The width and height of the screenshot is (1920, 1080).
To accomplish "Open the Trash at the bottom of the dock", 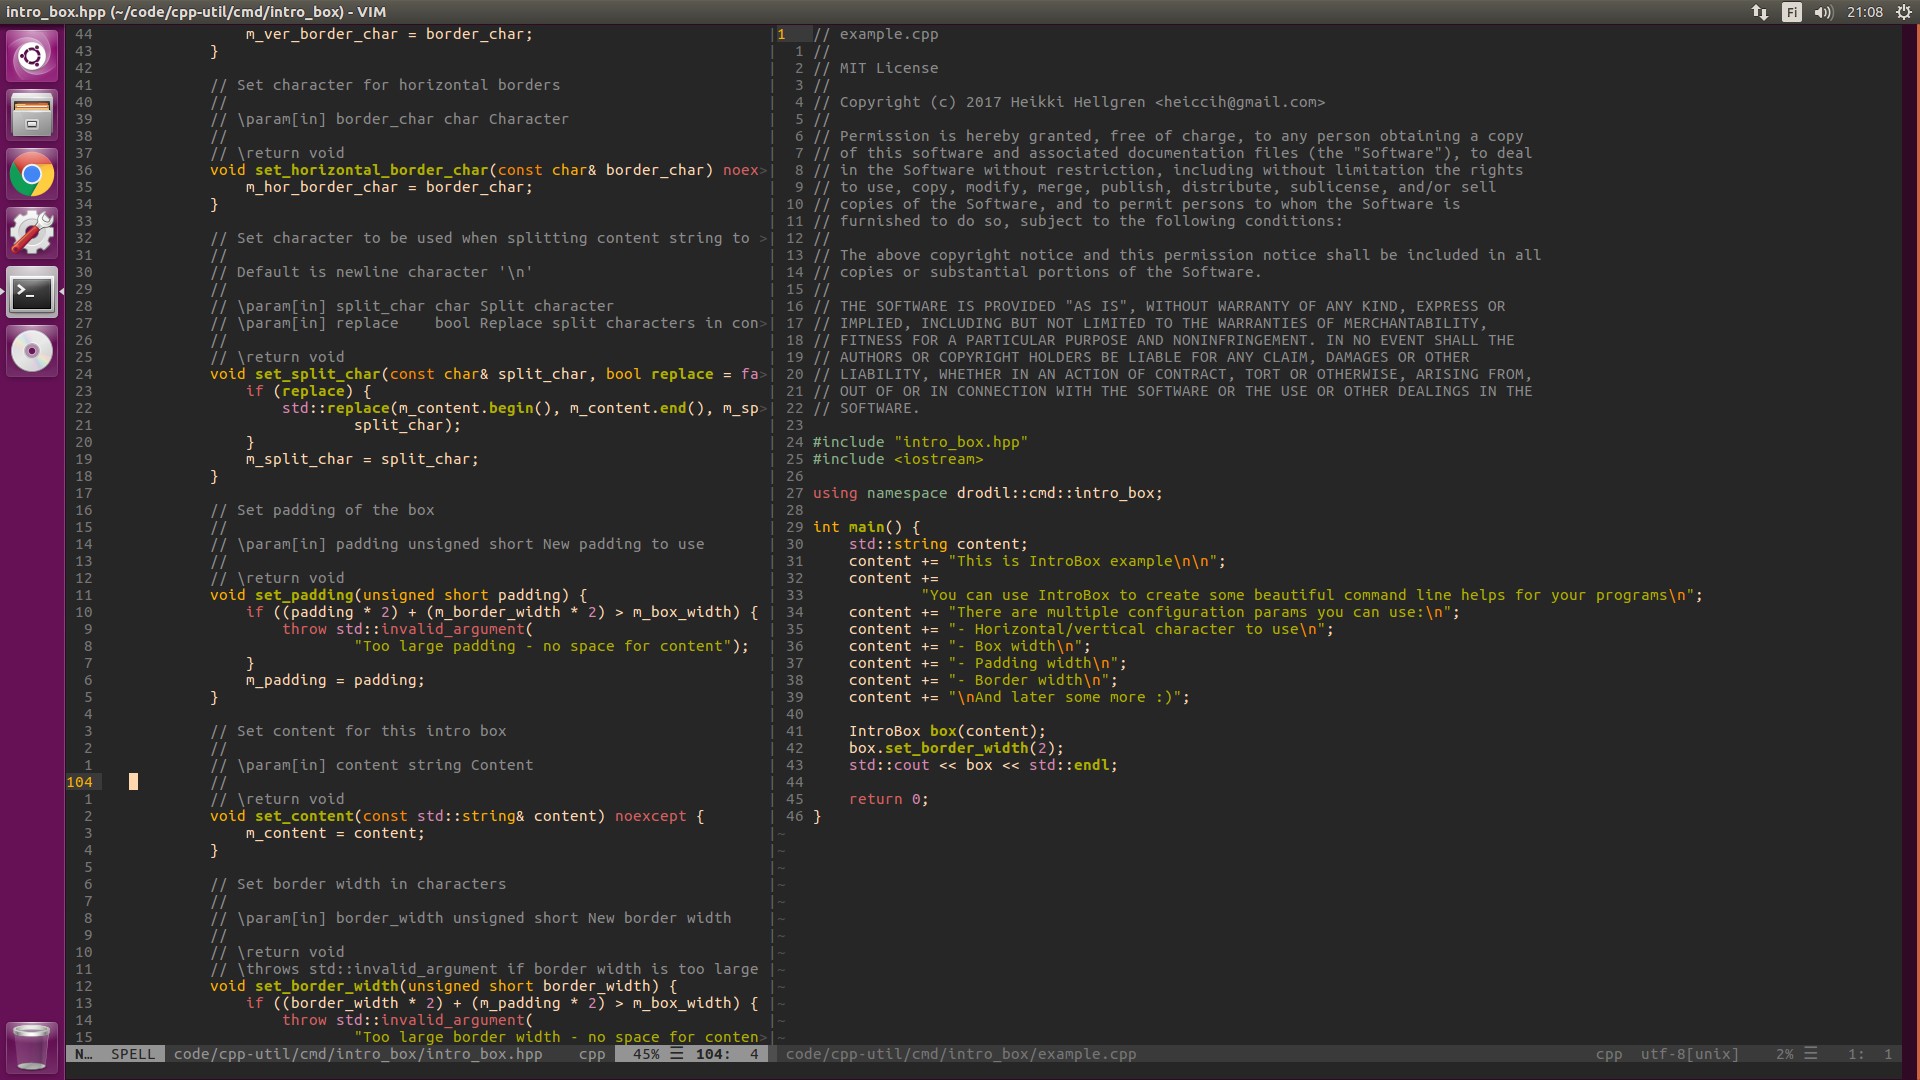I will 32,1046.
